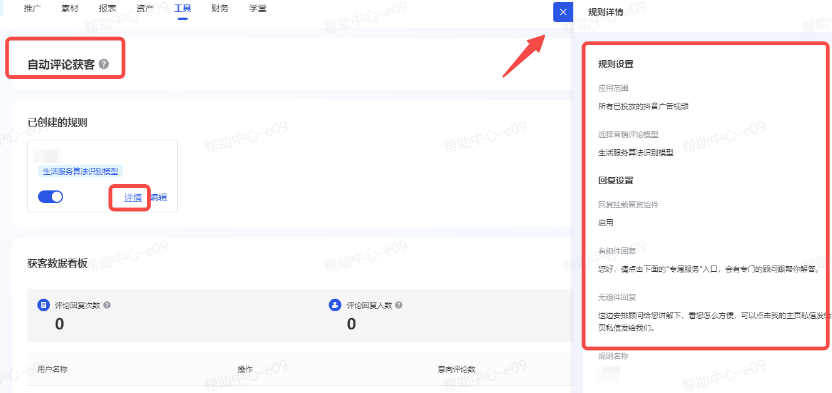Click the 所有已投放的抖音广告视频 value

click(x=643, y=106)
